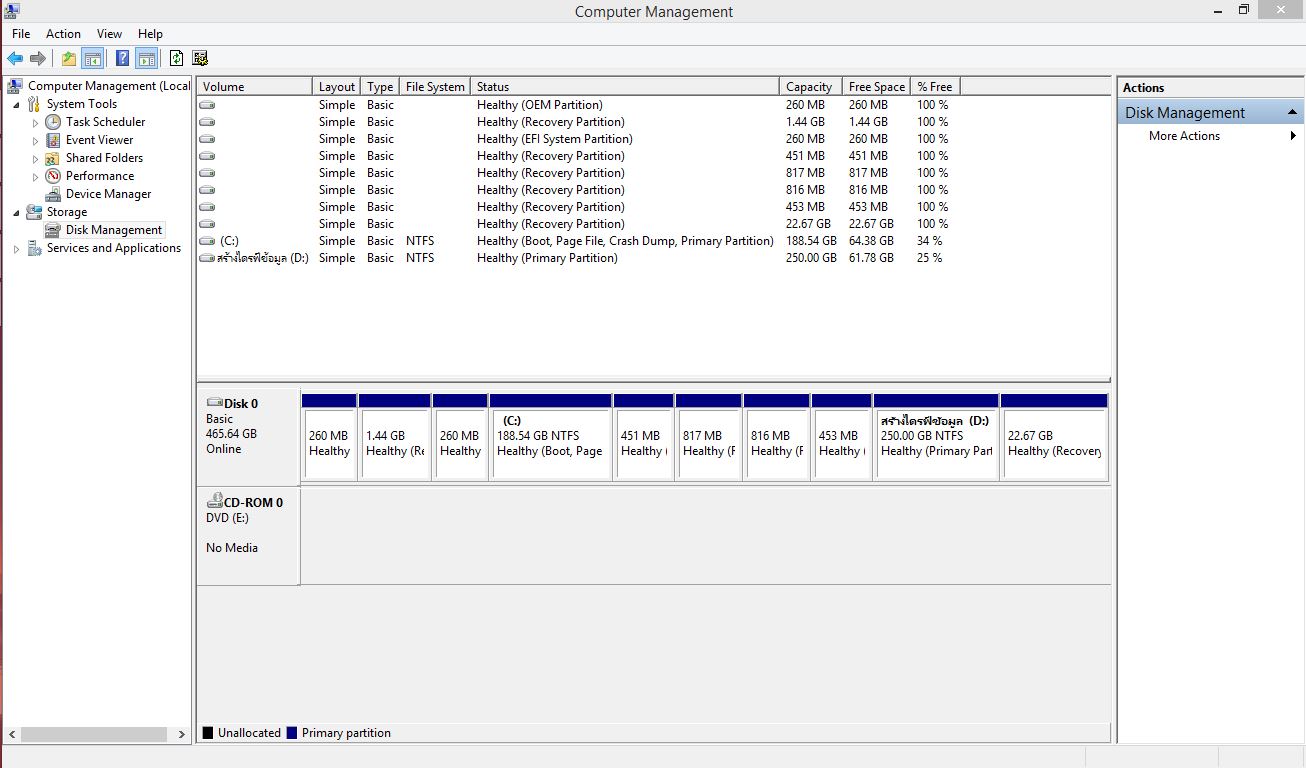Open the Computer Management title bar system icon

tap(12, 11)
